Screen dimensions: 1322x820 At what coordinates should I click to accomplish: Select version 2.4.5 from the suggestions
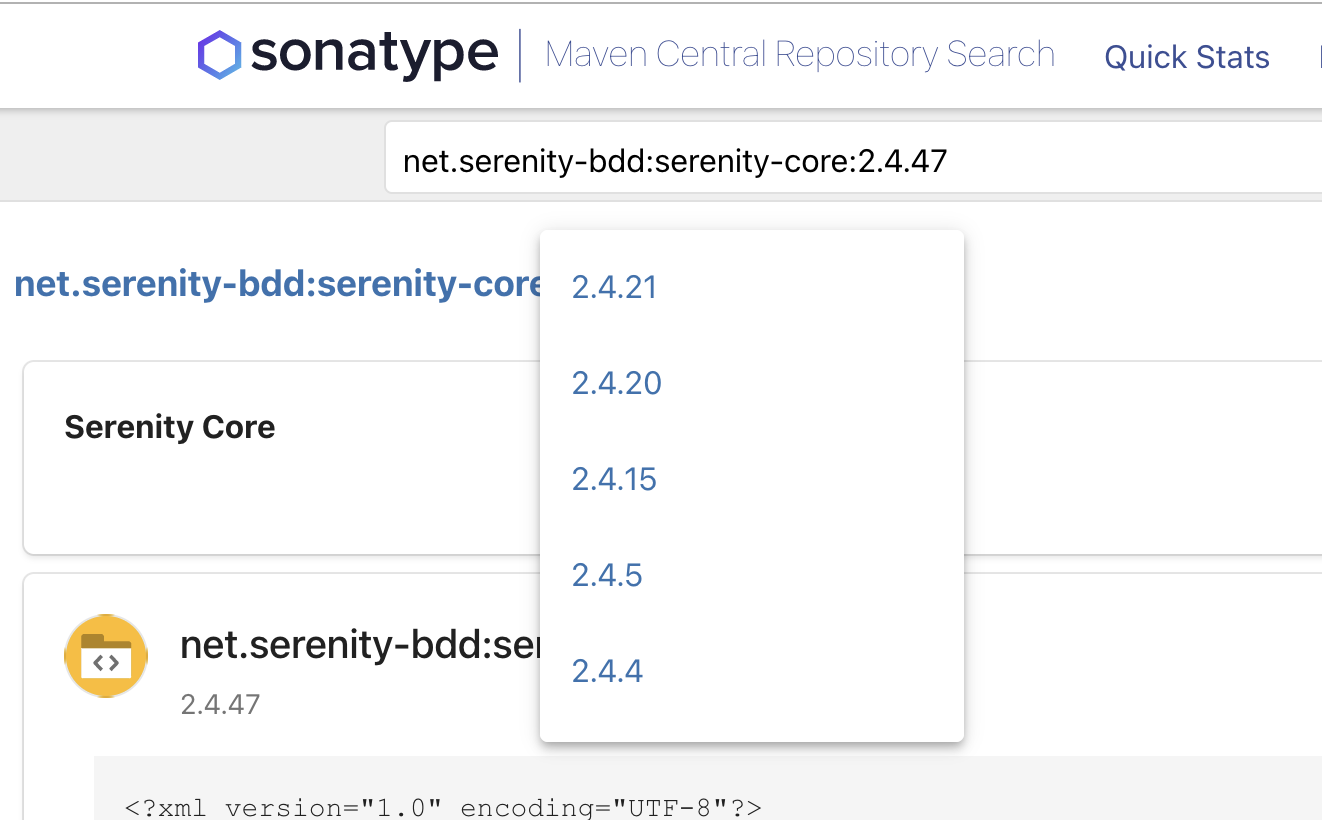tap(607, 575)
